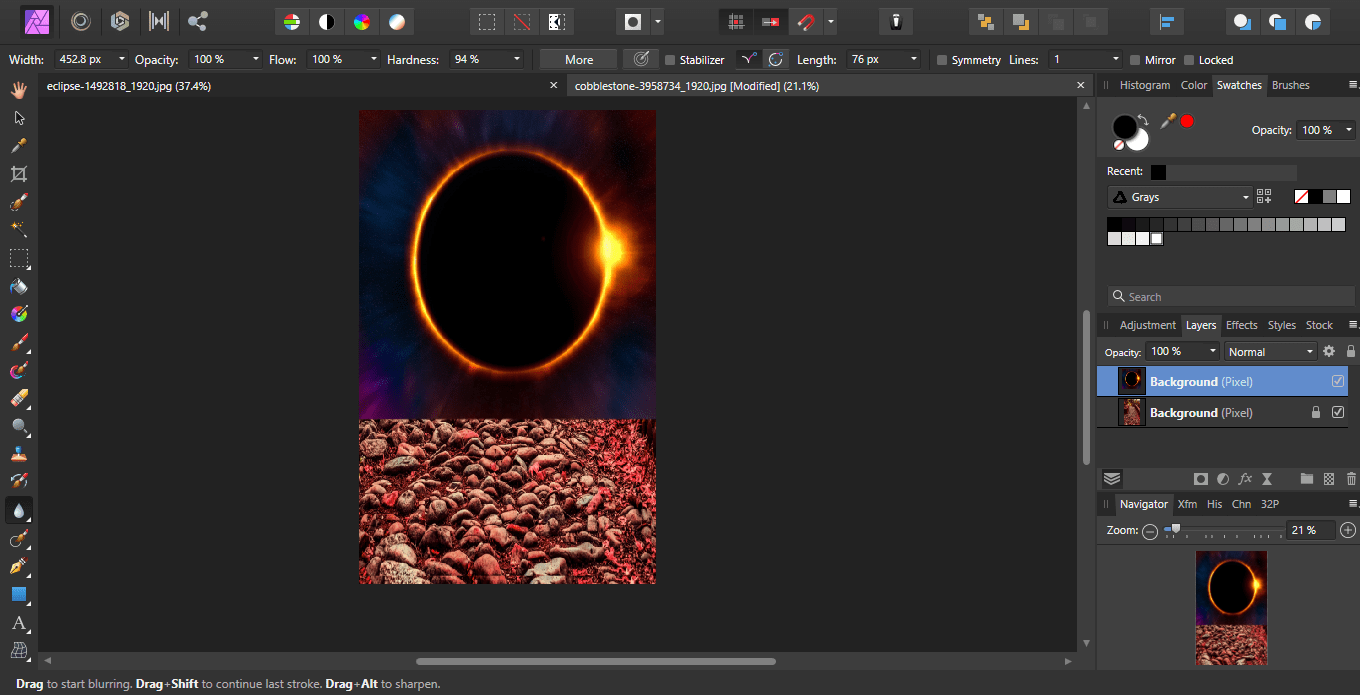This screenshot has height=695, width=1360.
Task: Click the More brush settings button
Action: [x=577, y=59]
